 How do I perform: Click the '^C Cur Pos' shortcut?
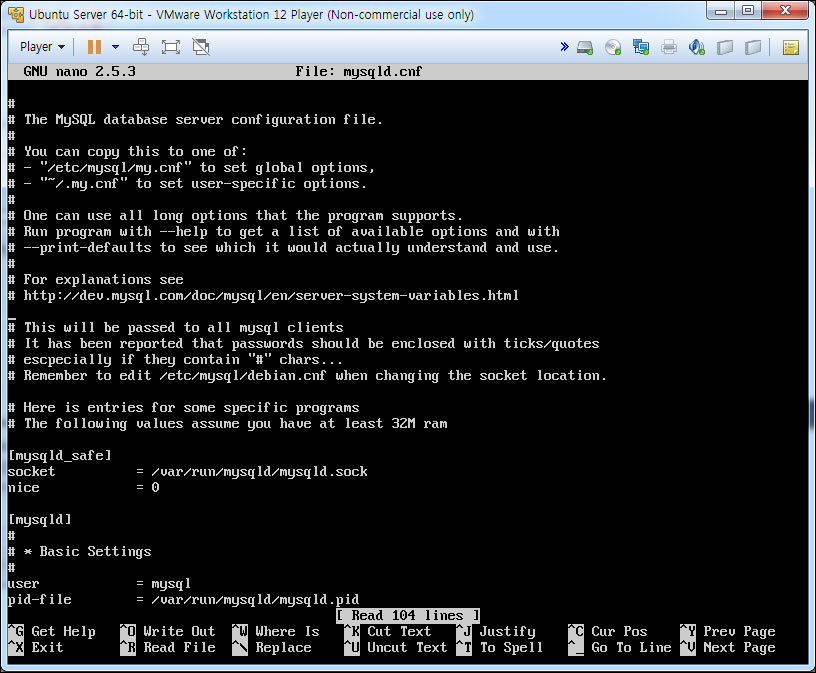(x=607, y=631)
